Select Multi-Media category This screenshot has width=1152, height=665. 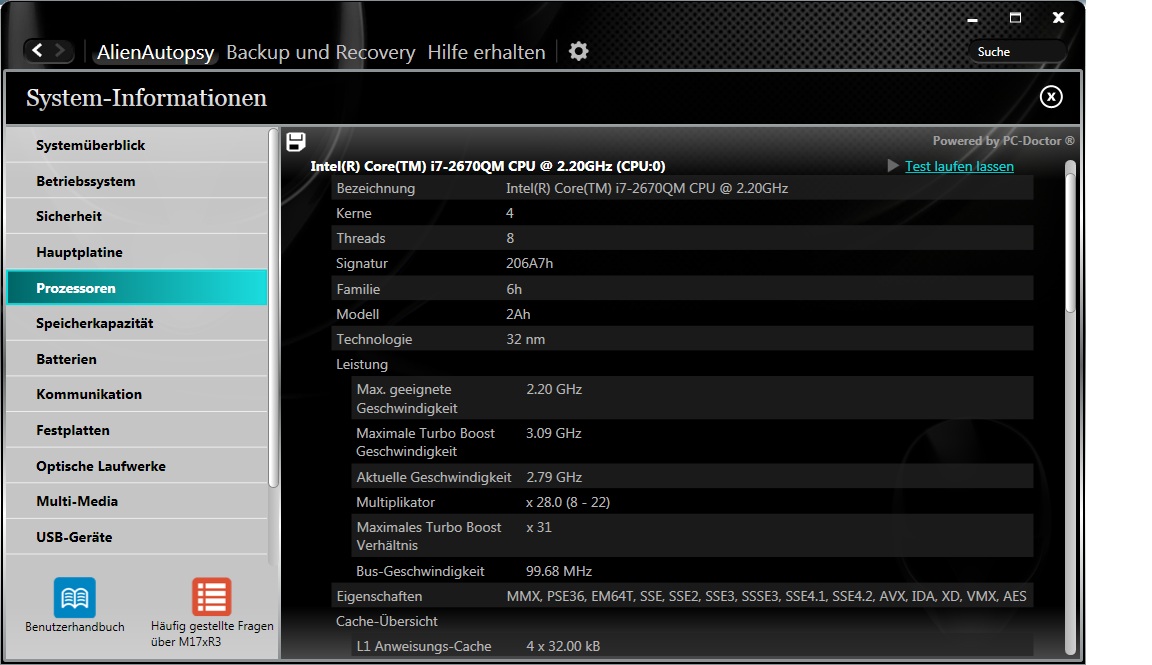tap(137, 501)
